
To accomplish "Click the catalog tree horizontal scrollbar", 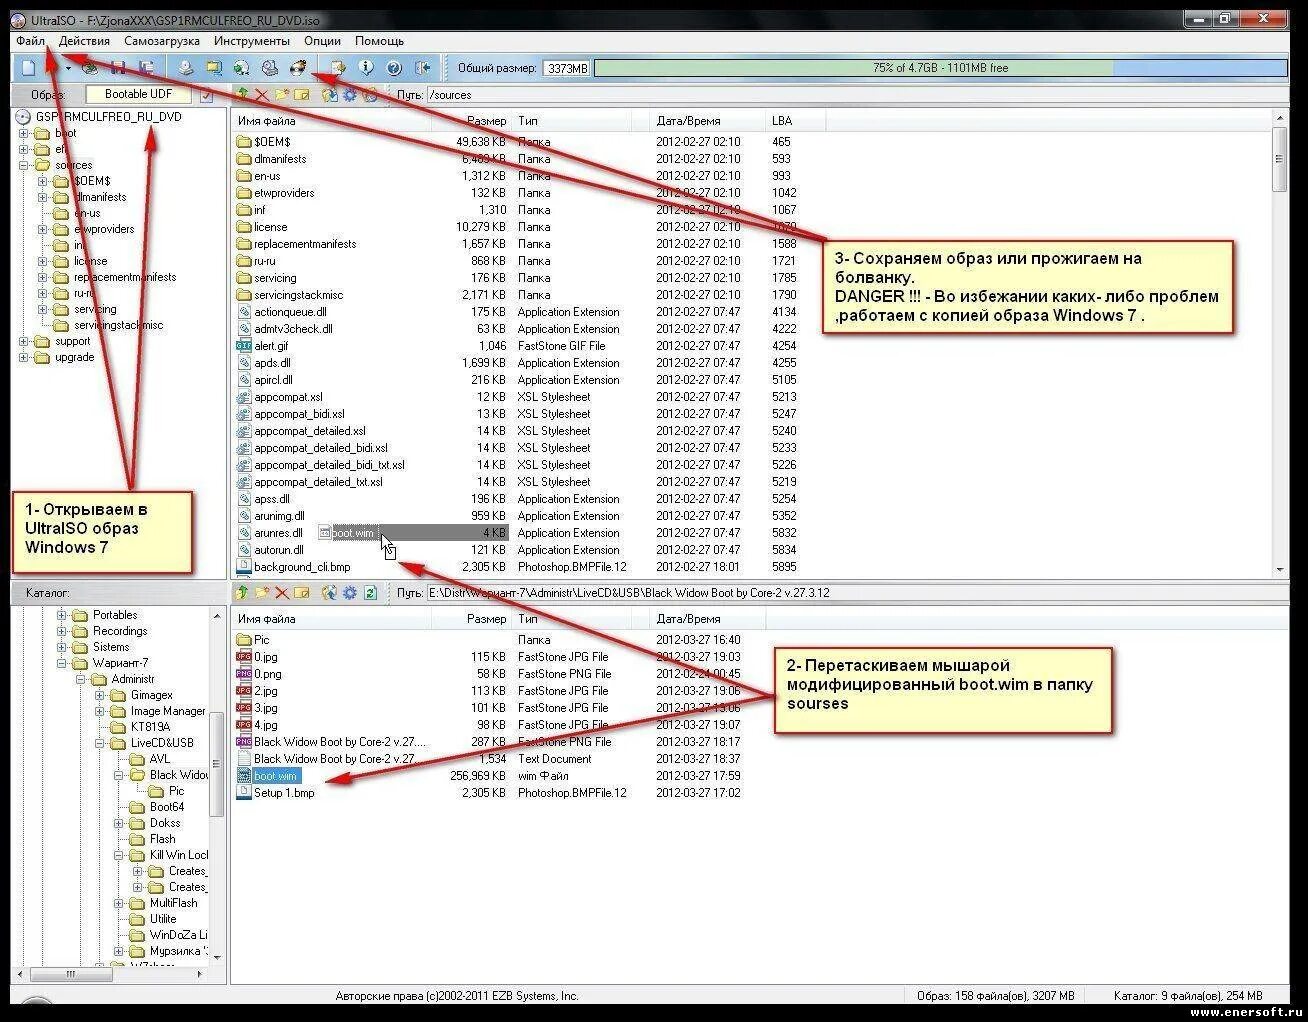I will click(109, 973).
